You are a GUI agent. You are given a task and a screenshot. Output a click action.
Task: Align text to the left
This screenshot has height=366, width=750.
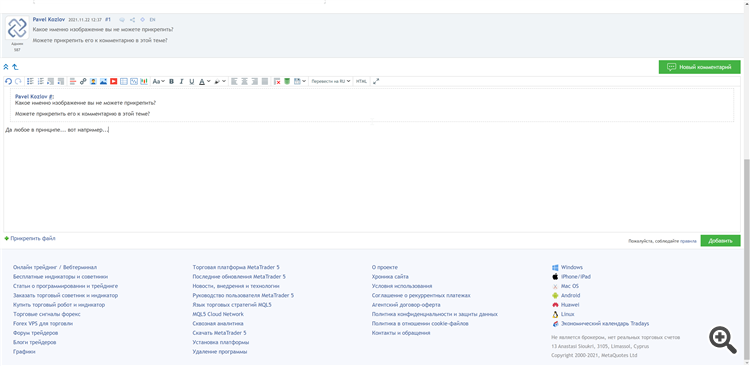coord(234,81)
